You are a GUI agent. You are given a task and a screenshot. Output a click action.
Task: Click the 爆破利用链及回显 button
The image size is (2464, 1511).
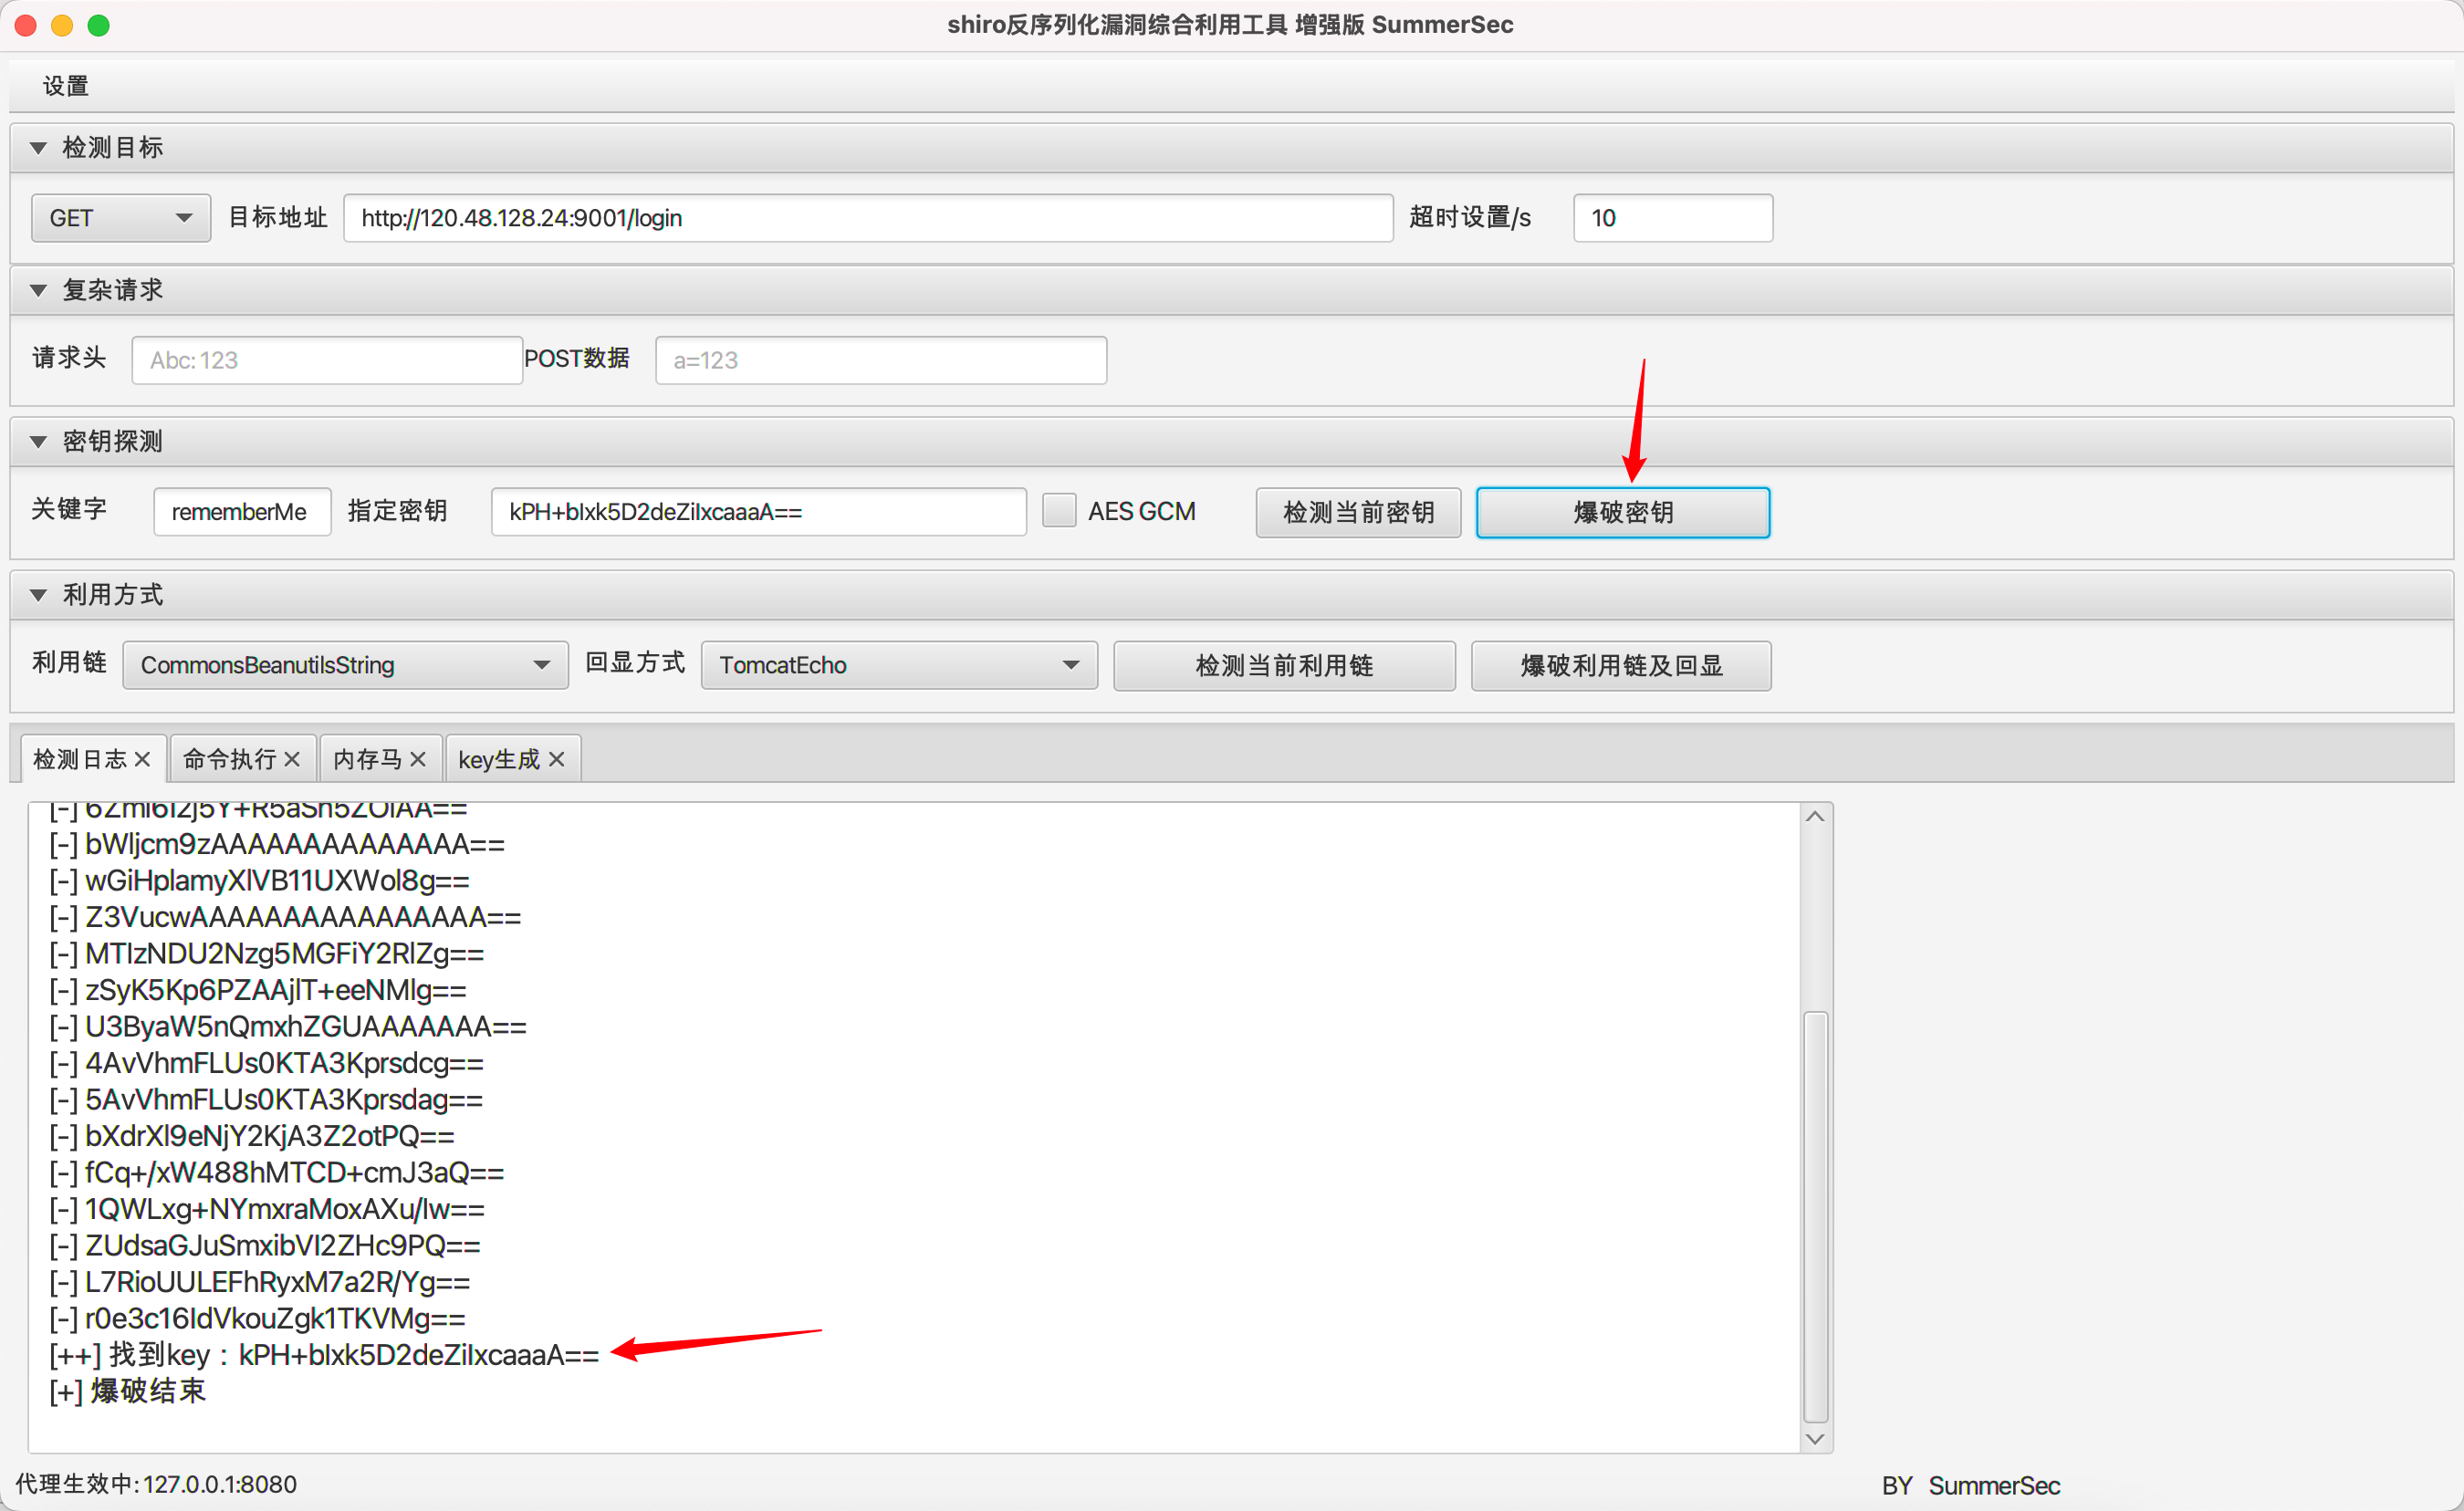point(1621,666)
